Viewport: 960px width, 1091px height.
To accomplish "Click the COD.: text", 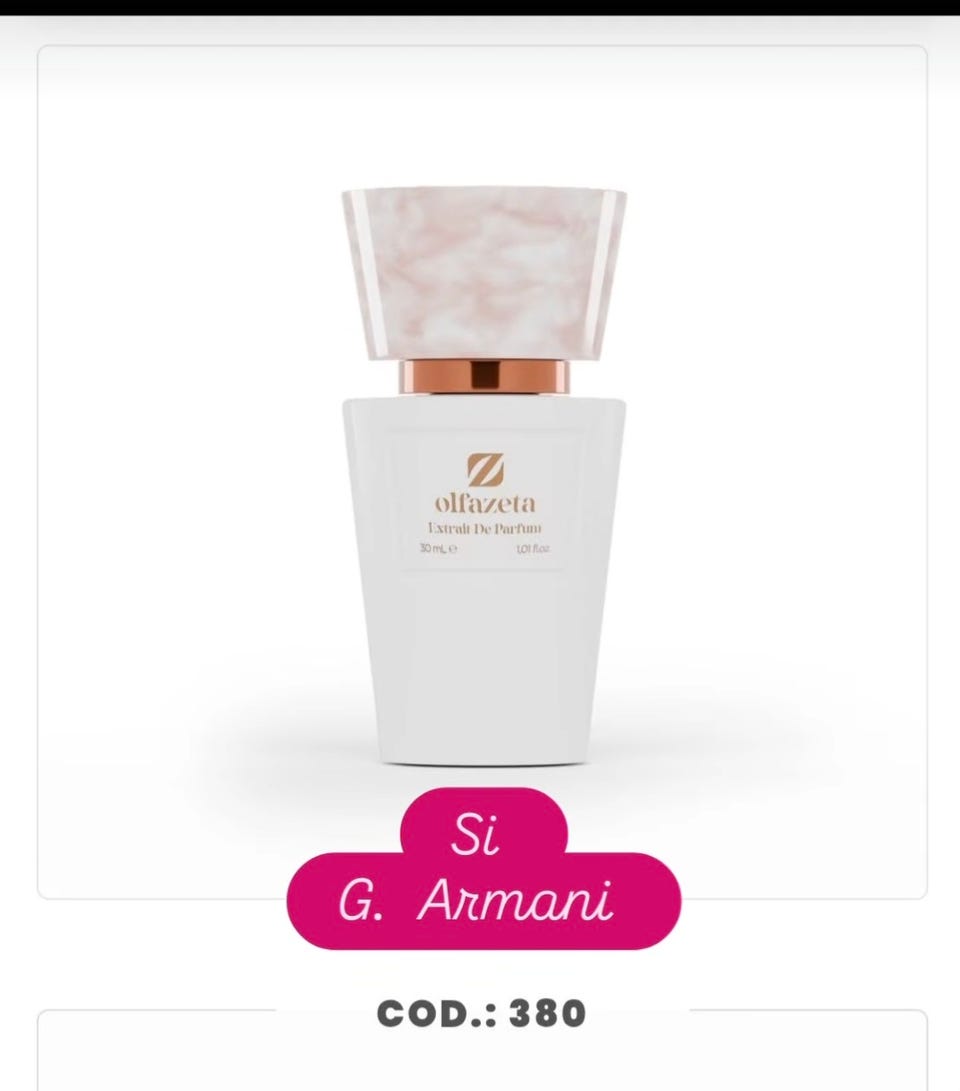I will coord(436,1013).
